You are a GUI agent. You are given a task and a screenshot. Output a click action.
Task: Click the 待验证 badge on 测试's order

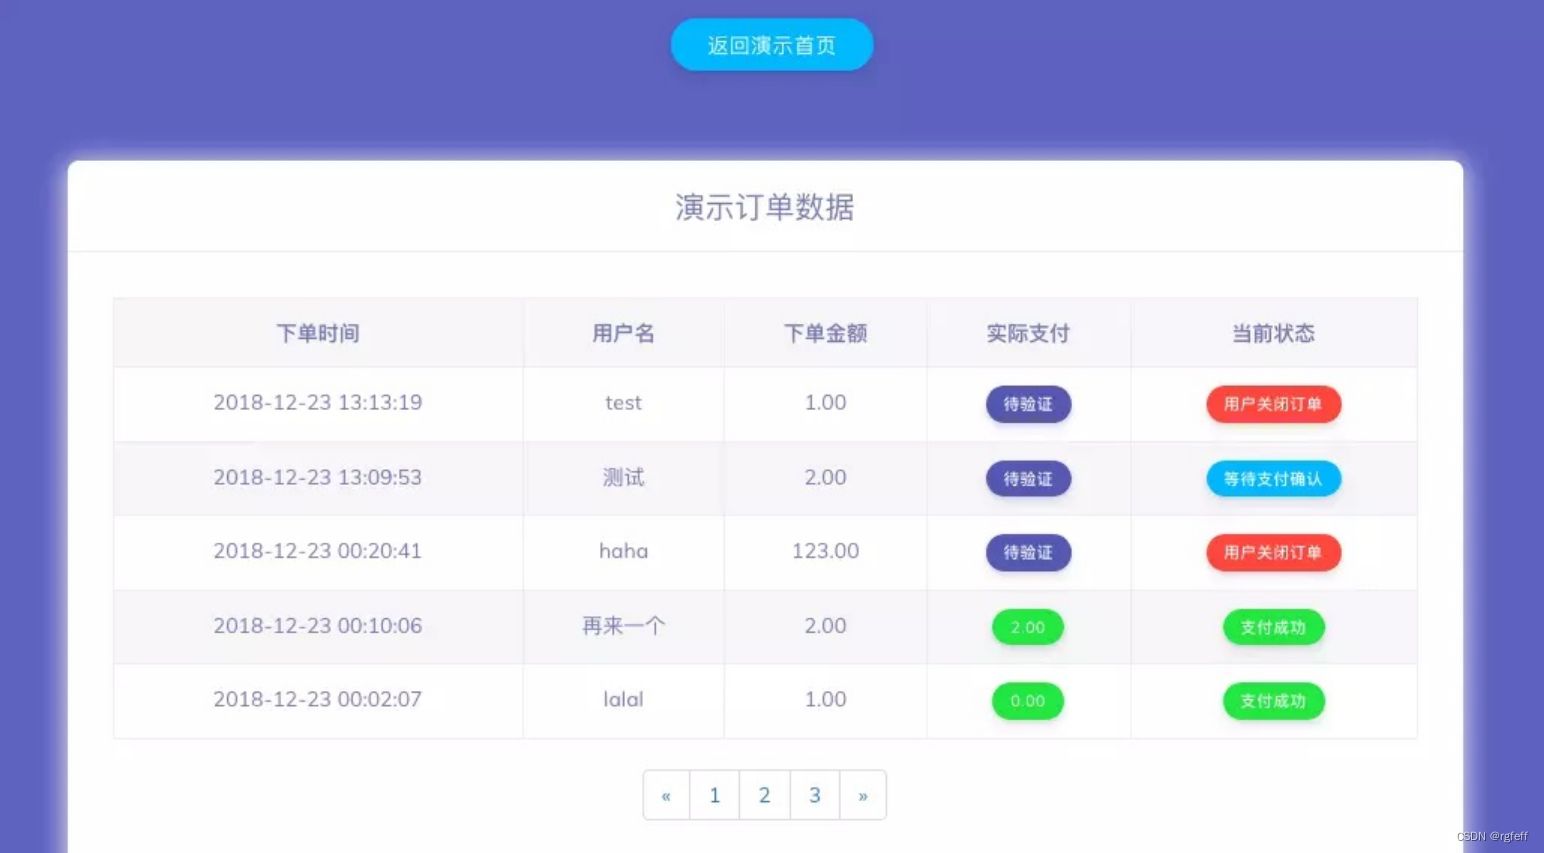point(1028,478)
